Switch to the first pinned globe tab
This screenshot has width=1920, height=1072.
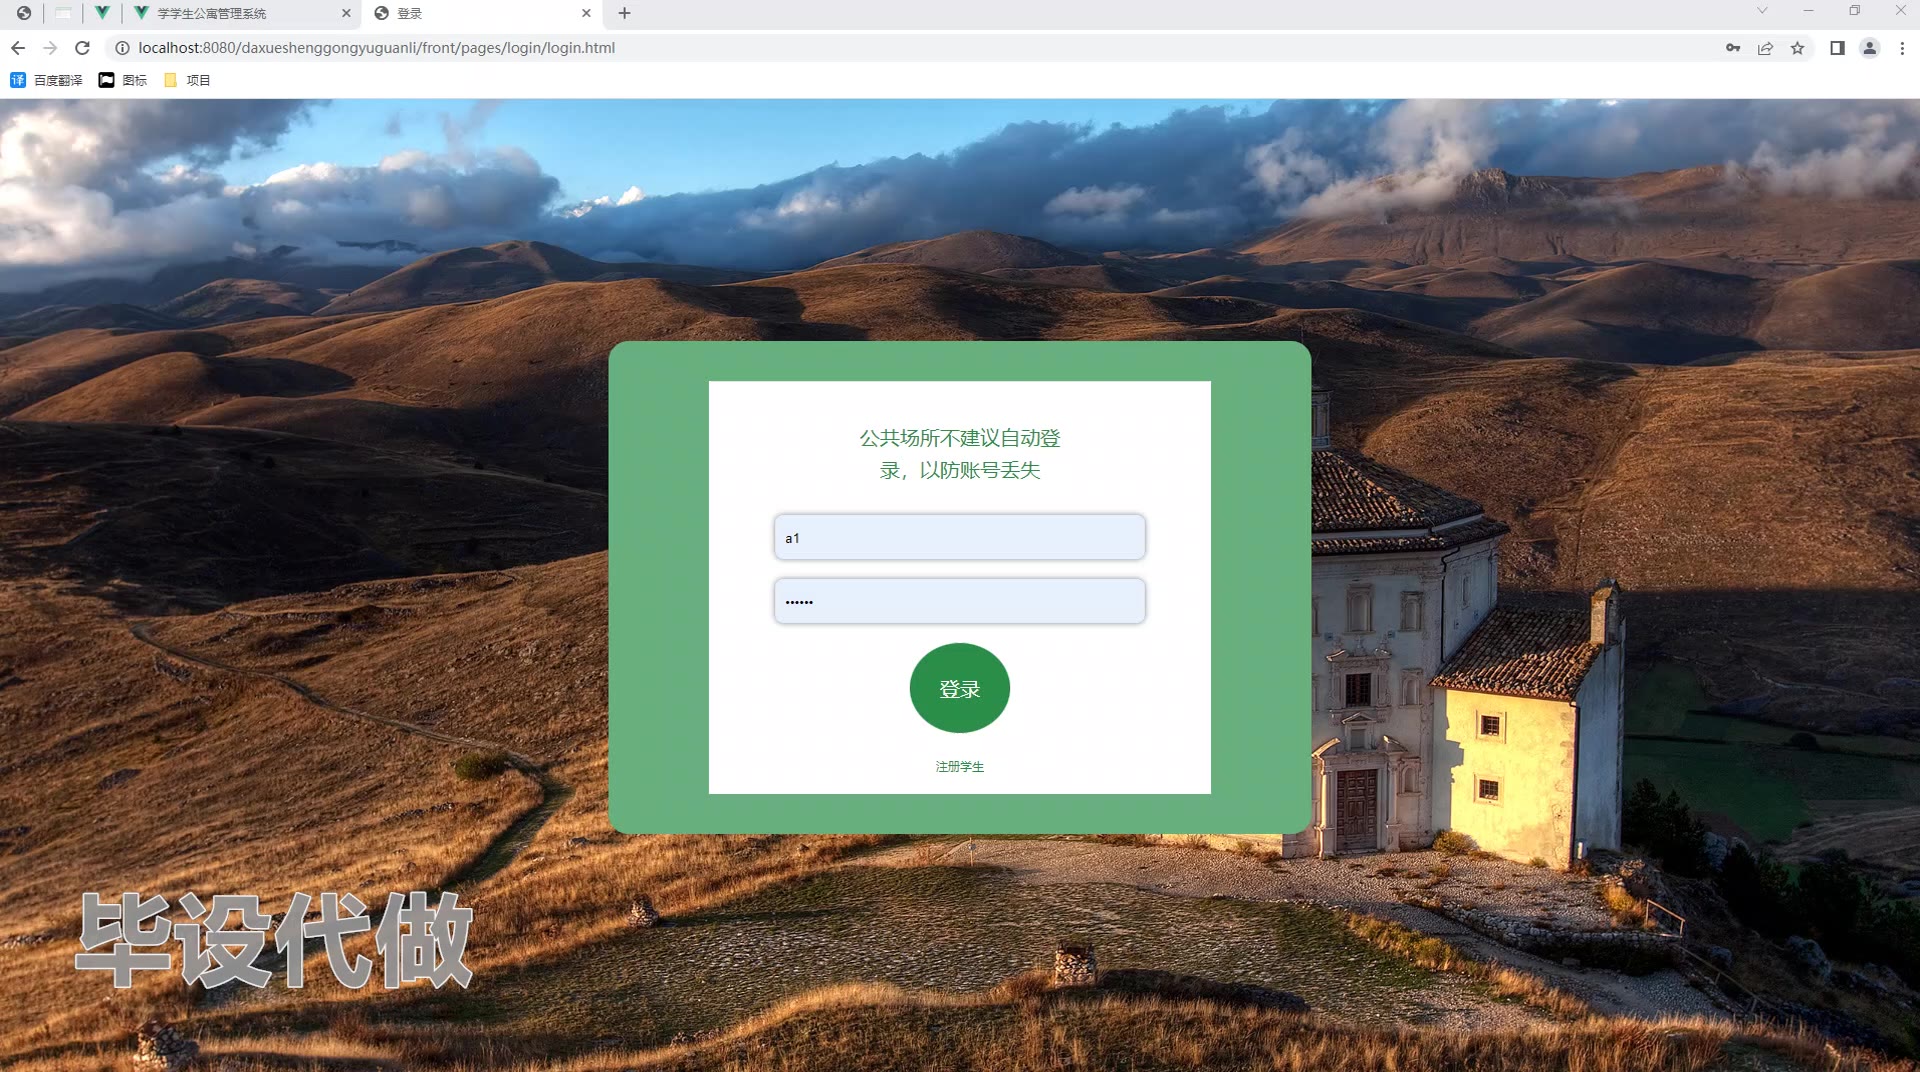tap(24, 13)
